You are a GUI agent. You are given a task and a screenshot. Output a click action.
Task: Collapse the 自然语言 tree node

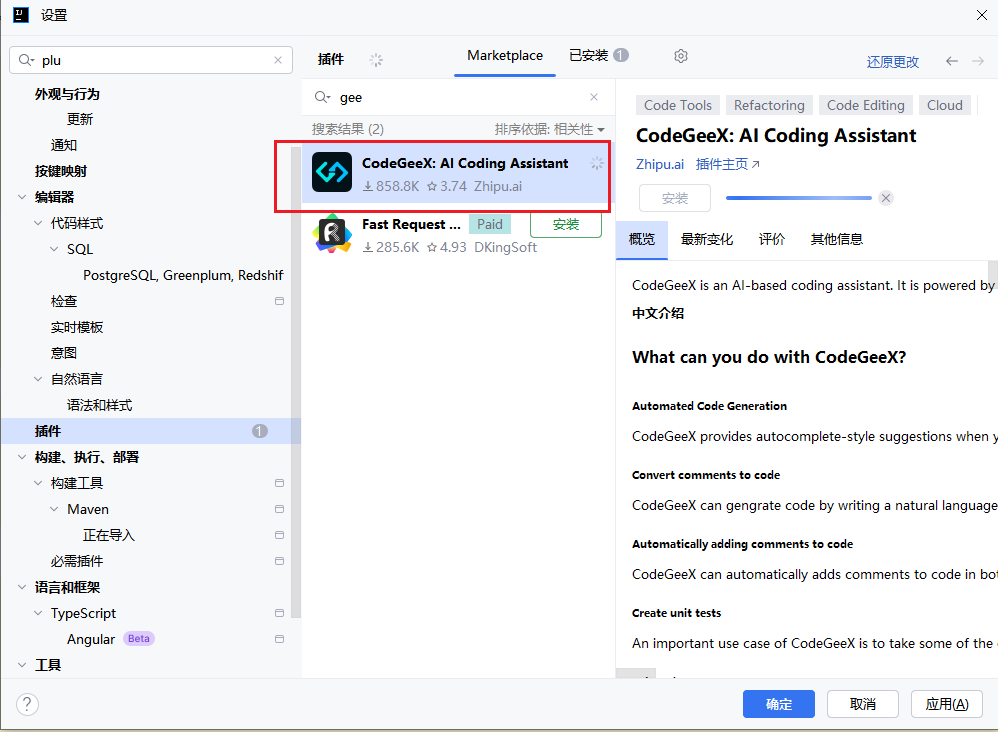click(38, 379)
